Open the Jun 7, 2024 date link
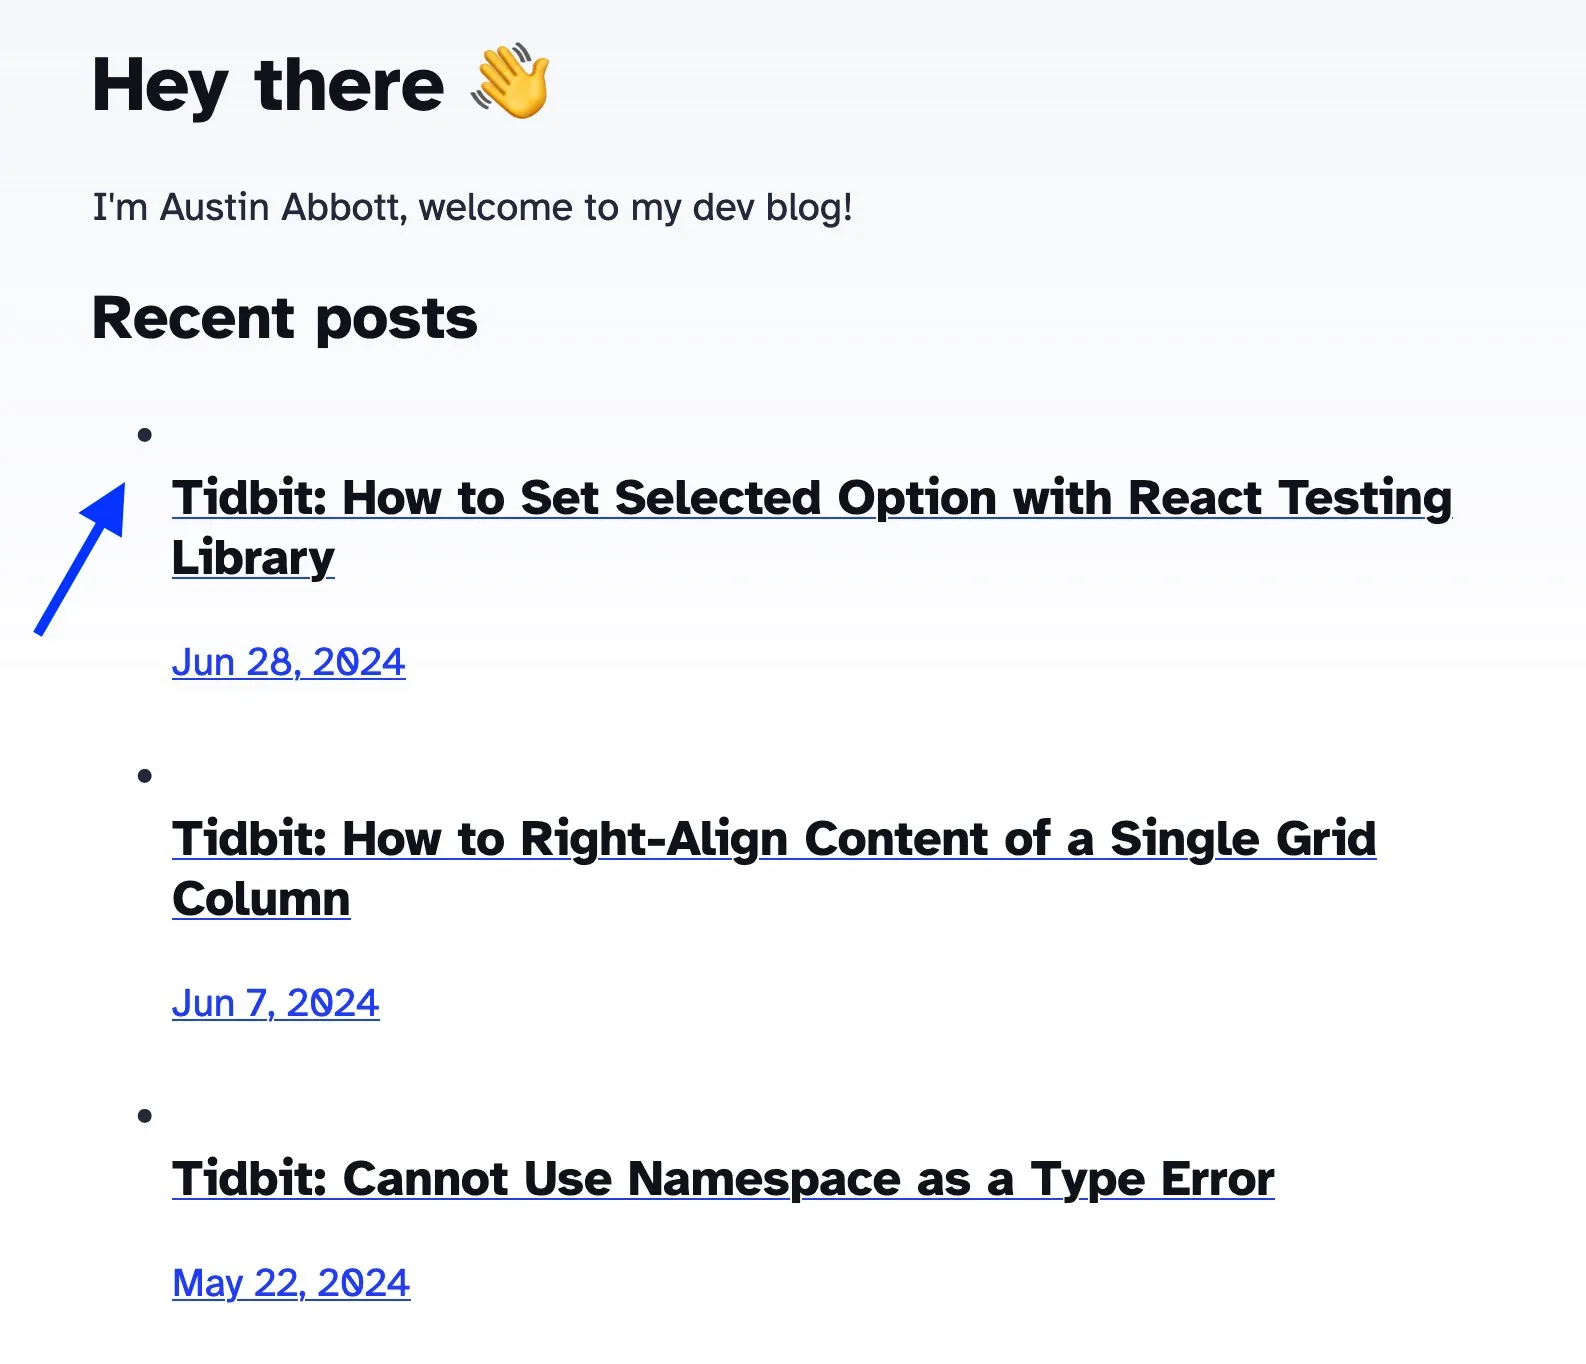 click(275, 1003)
